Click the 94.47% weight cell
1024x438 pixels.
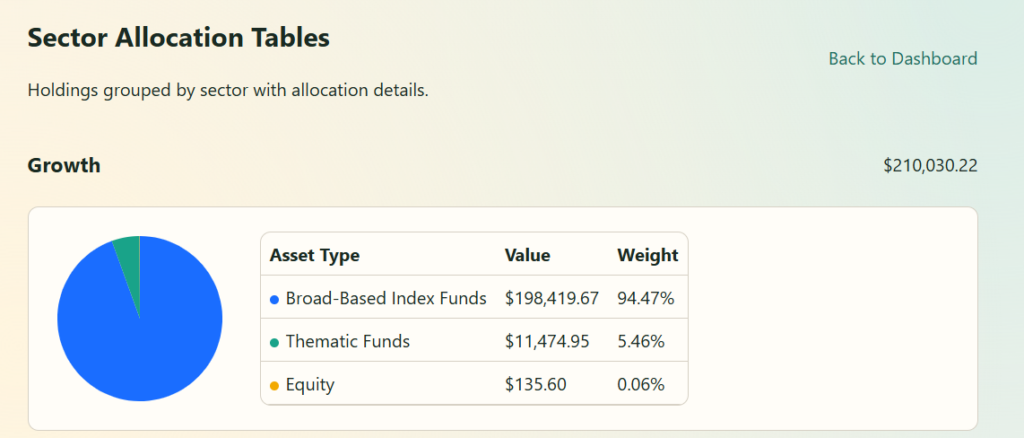[x=645, y=298]
